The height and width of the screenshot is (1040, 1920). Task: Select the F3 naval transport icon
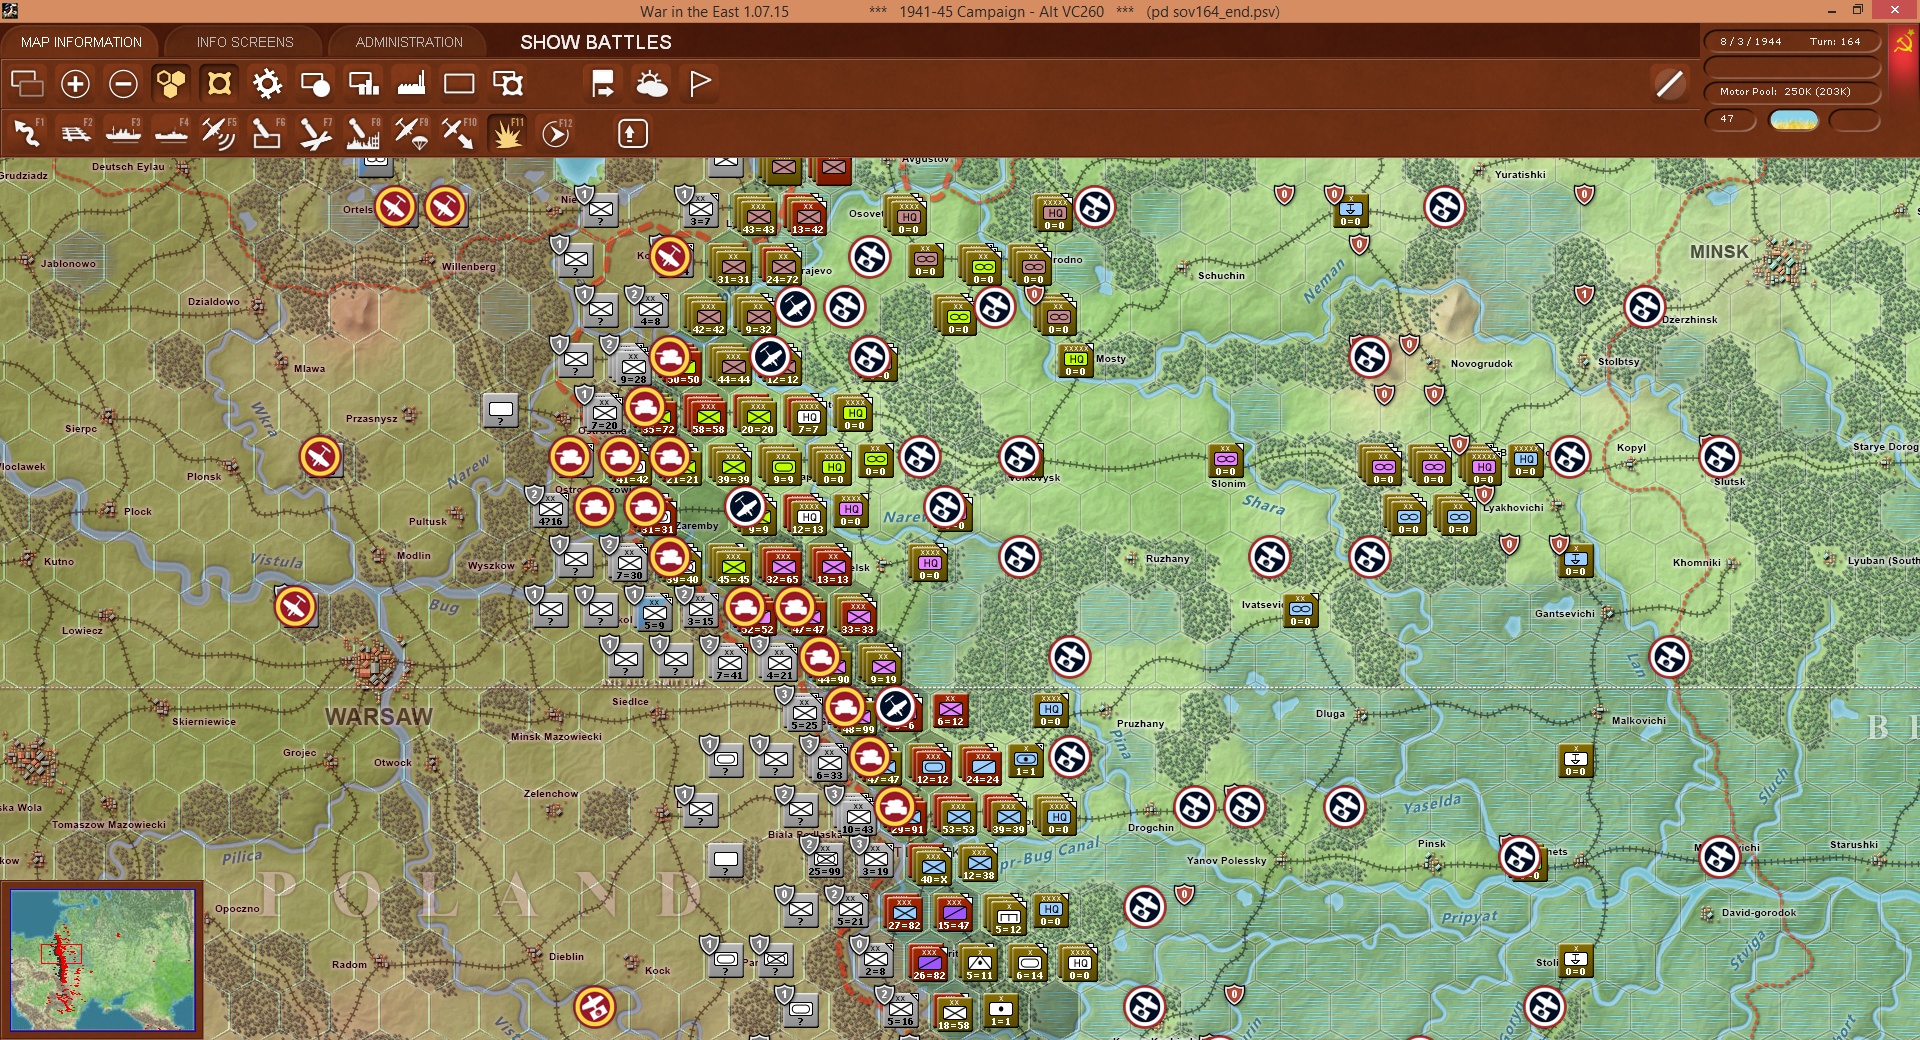[x=124, y=133]
